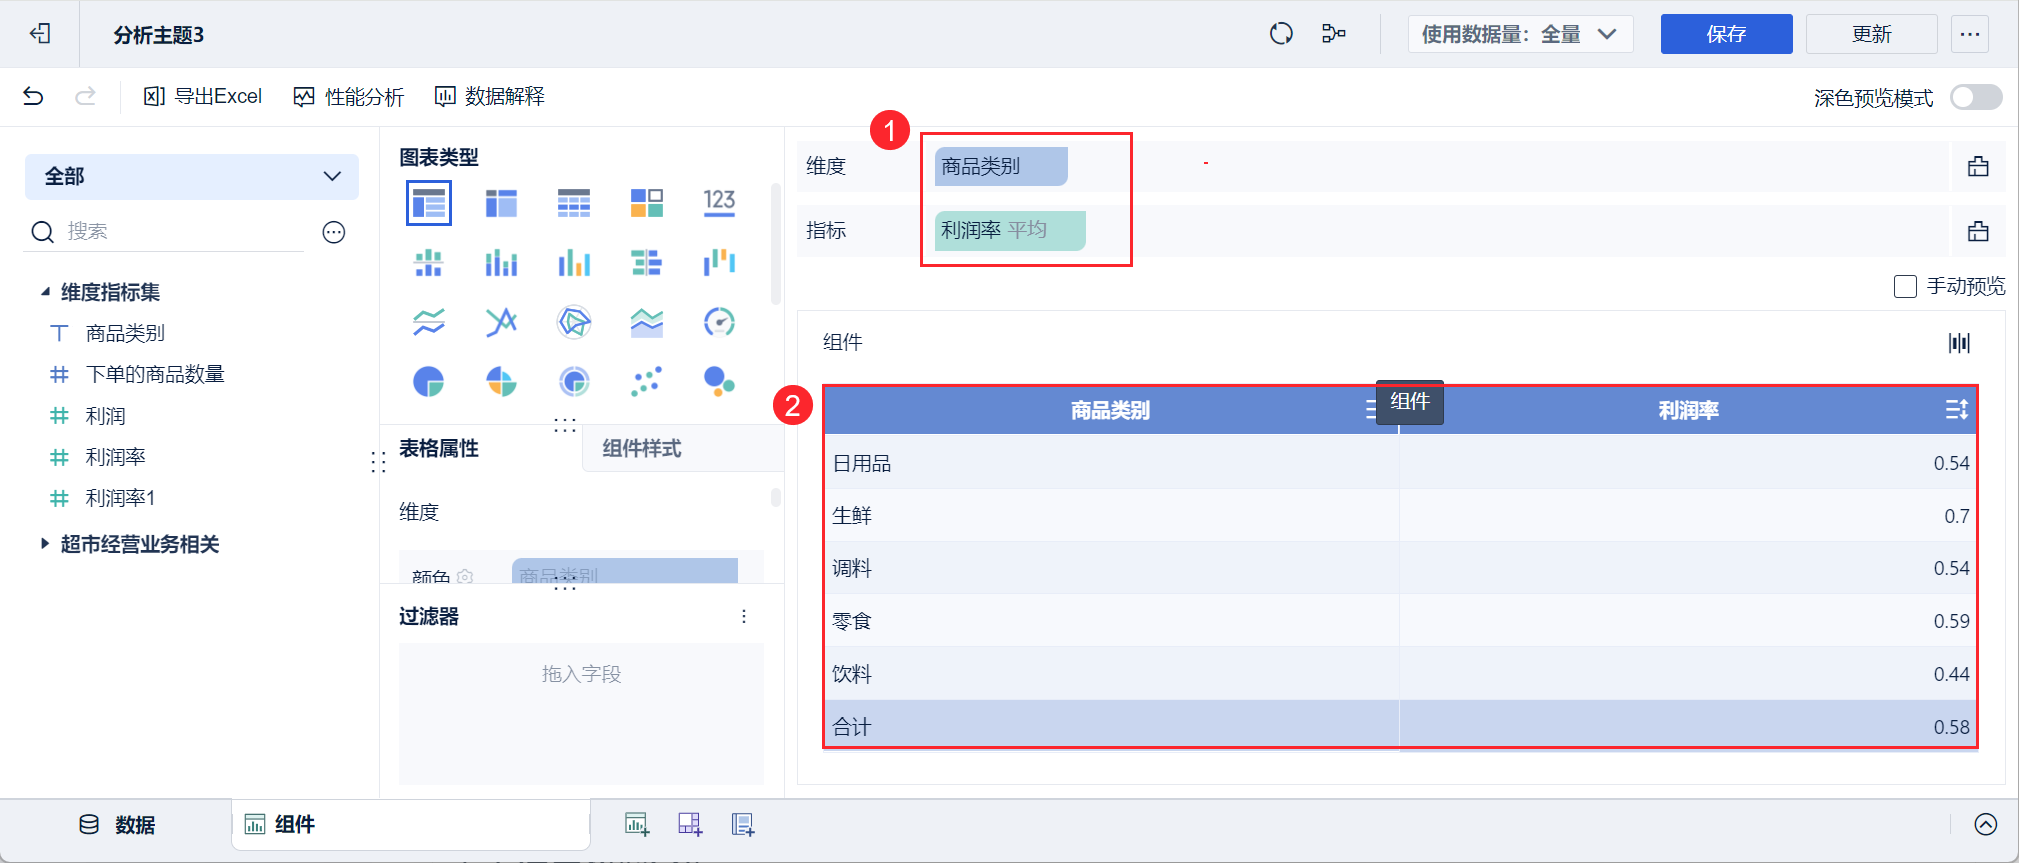2019x863 pixels.
Task: Select the radar chart icon
Action: pos(574,322)
